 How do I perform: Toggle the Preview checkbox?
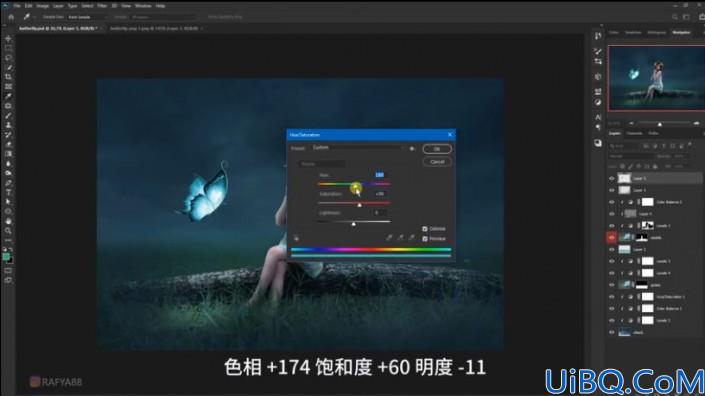425,239
